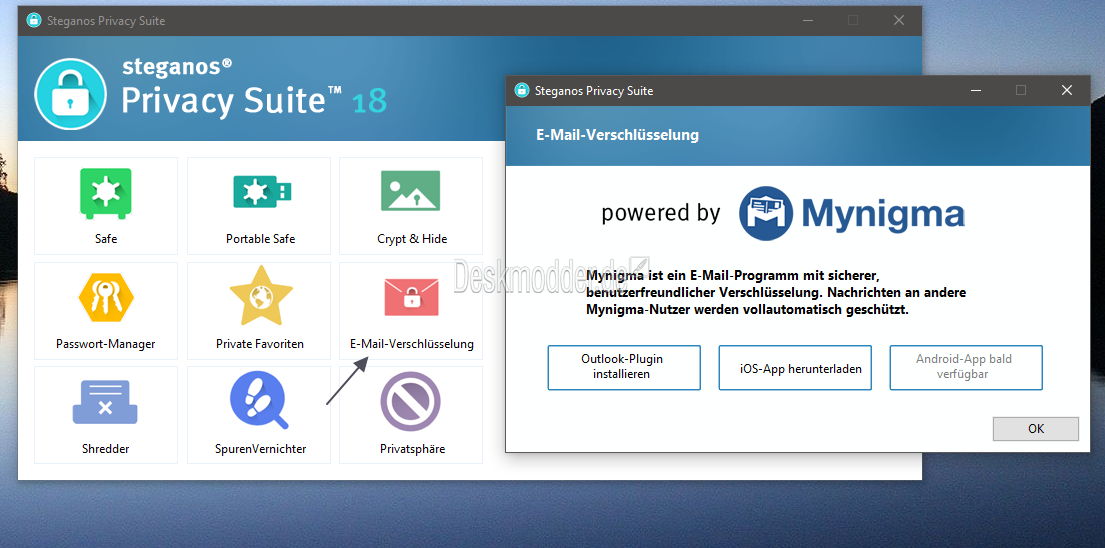Open the green Safe vault icon
The width and height of the screenshot is (1105, 548).
[106, 193]
